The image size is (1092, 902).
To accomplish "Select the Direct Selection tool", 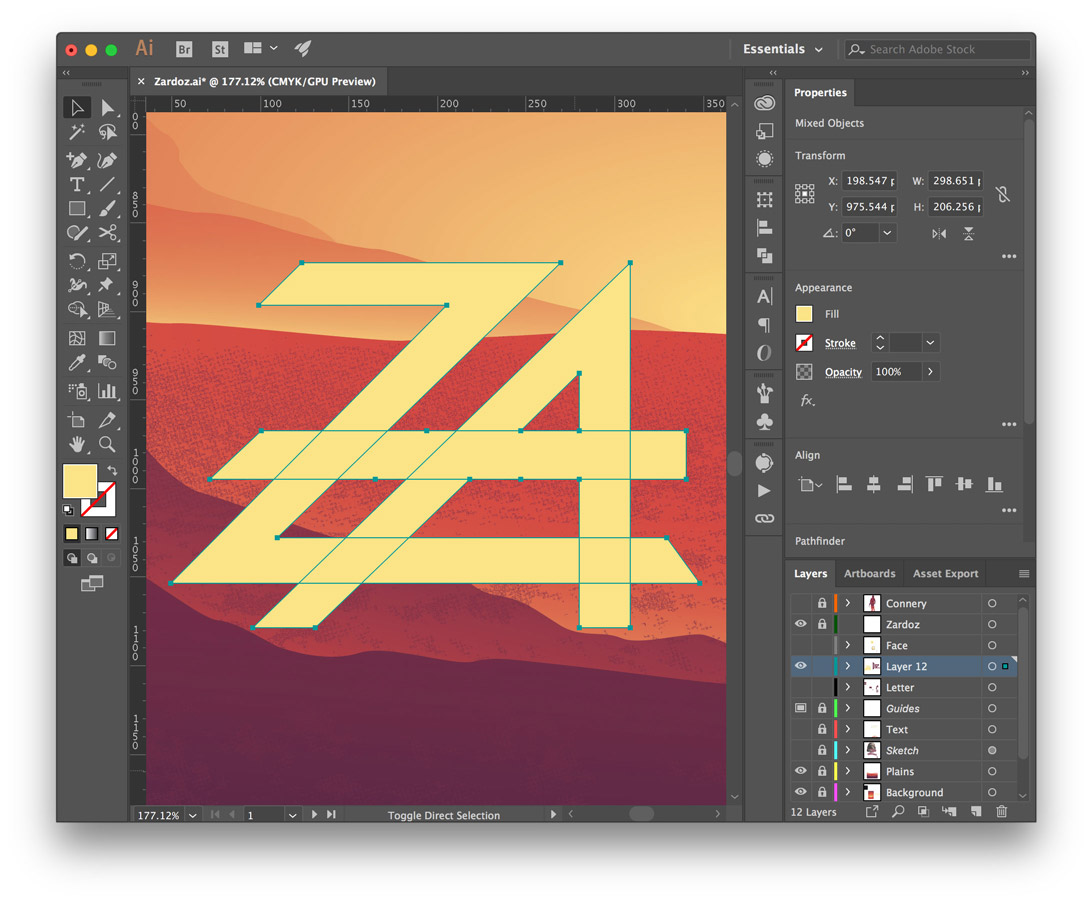I will click(x=107, y=108).
